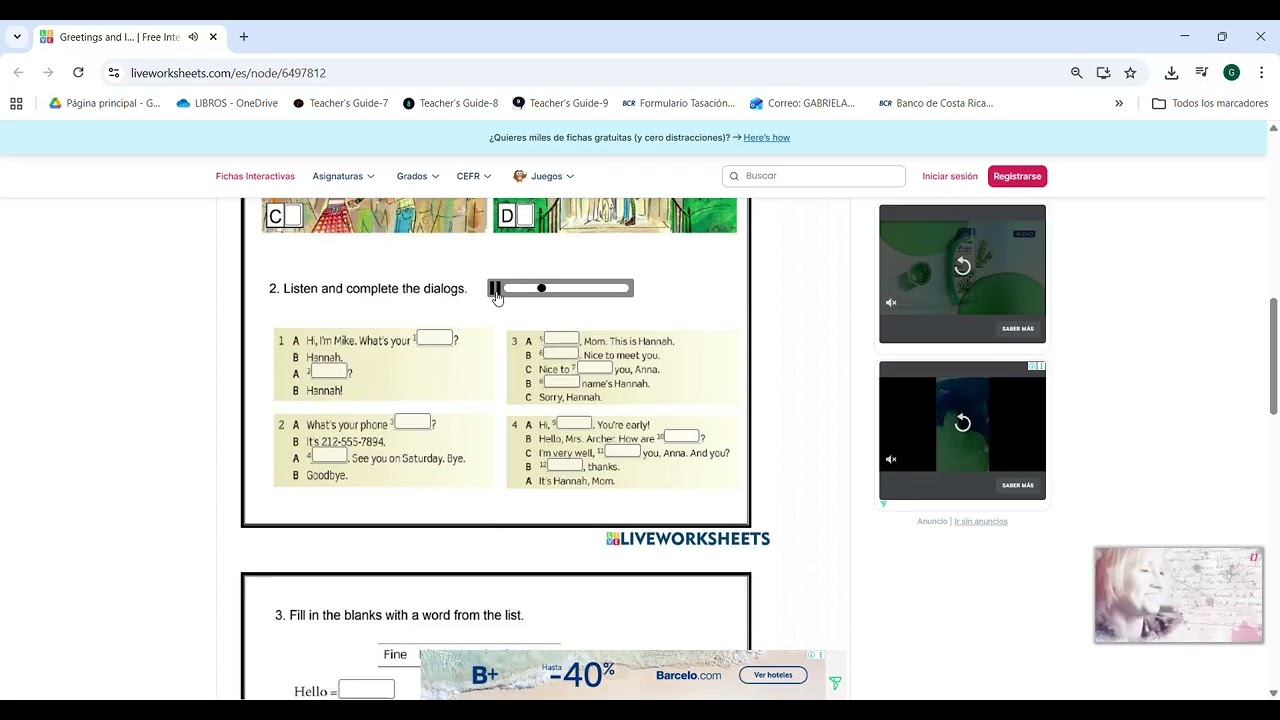Mute the tab audio speaker icon
The height and width of the screenshot is (720, 1280).
(193, 37)
